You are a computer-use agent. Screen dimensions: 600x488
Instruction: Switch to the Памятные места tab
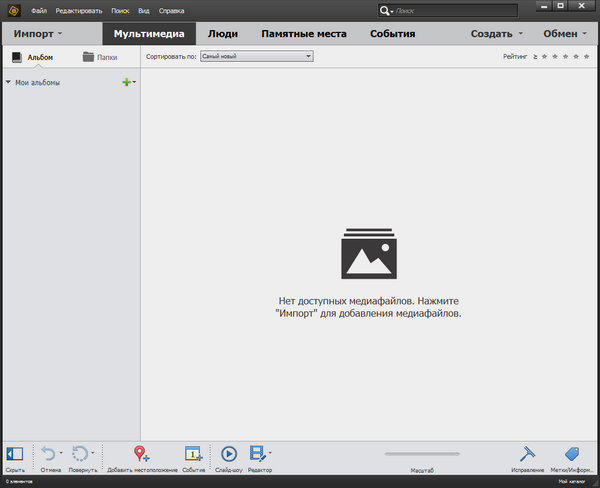(303, 34)
